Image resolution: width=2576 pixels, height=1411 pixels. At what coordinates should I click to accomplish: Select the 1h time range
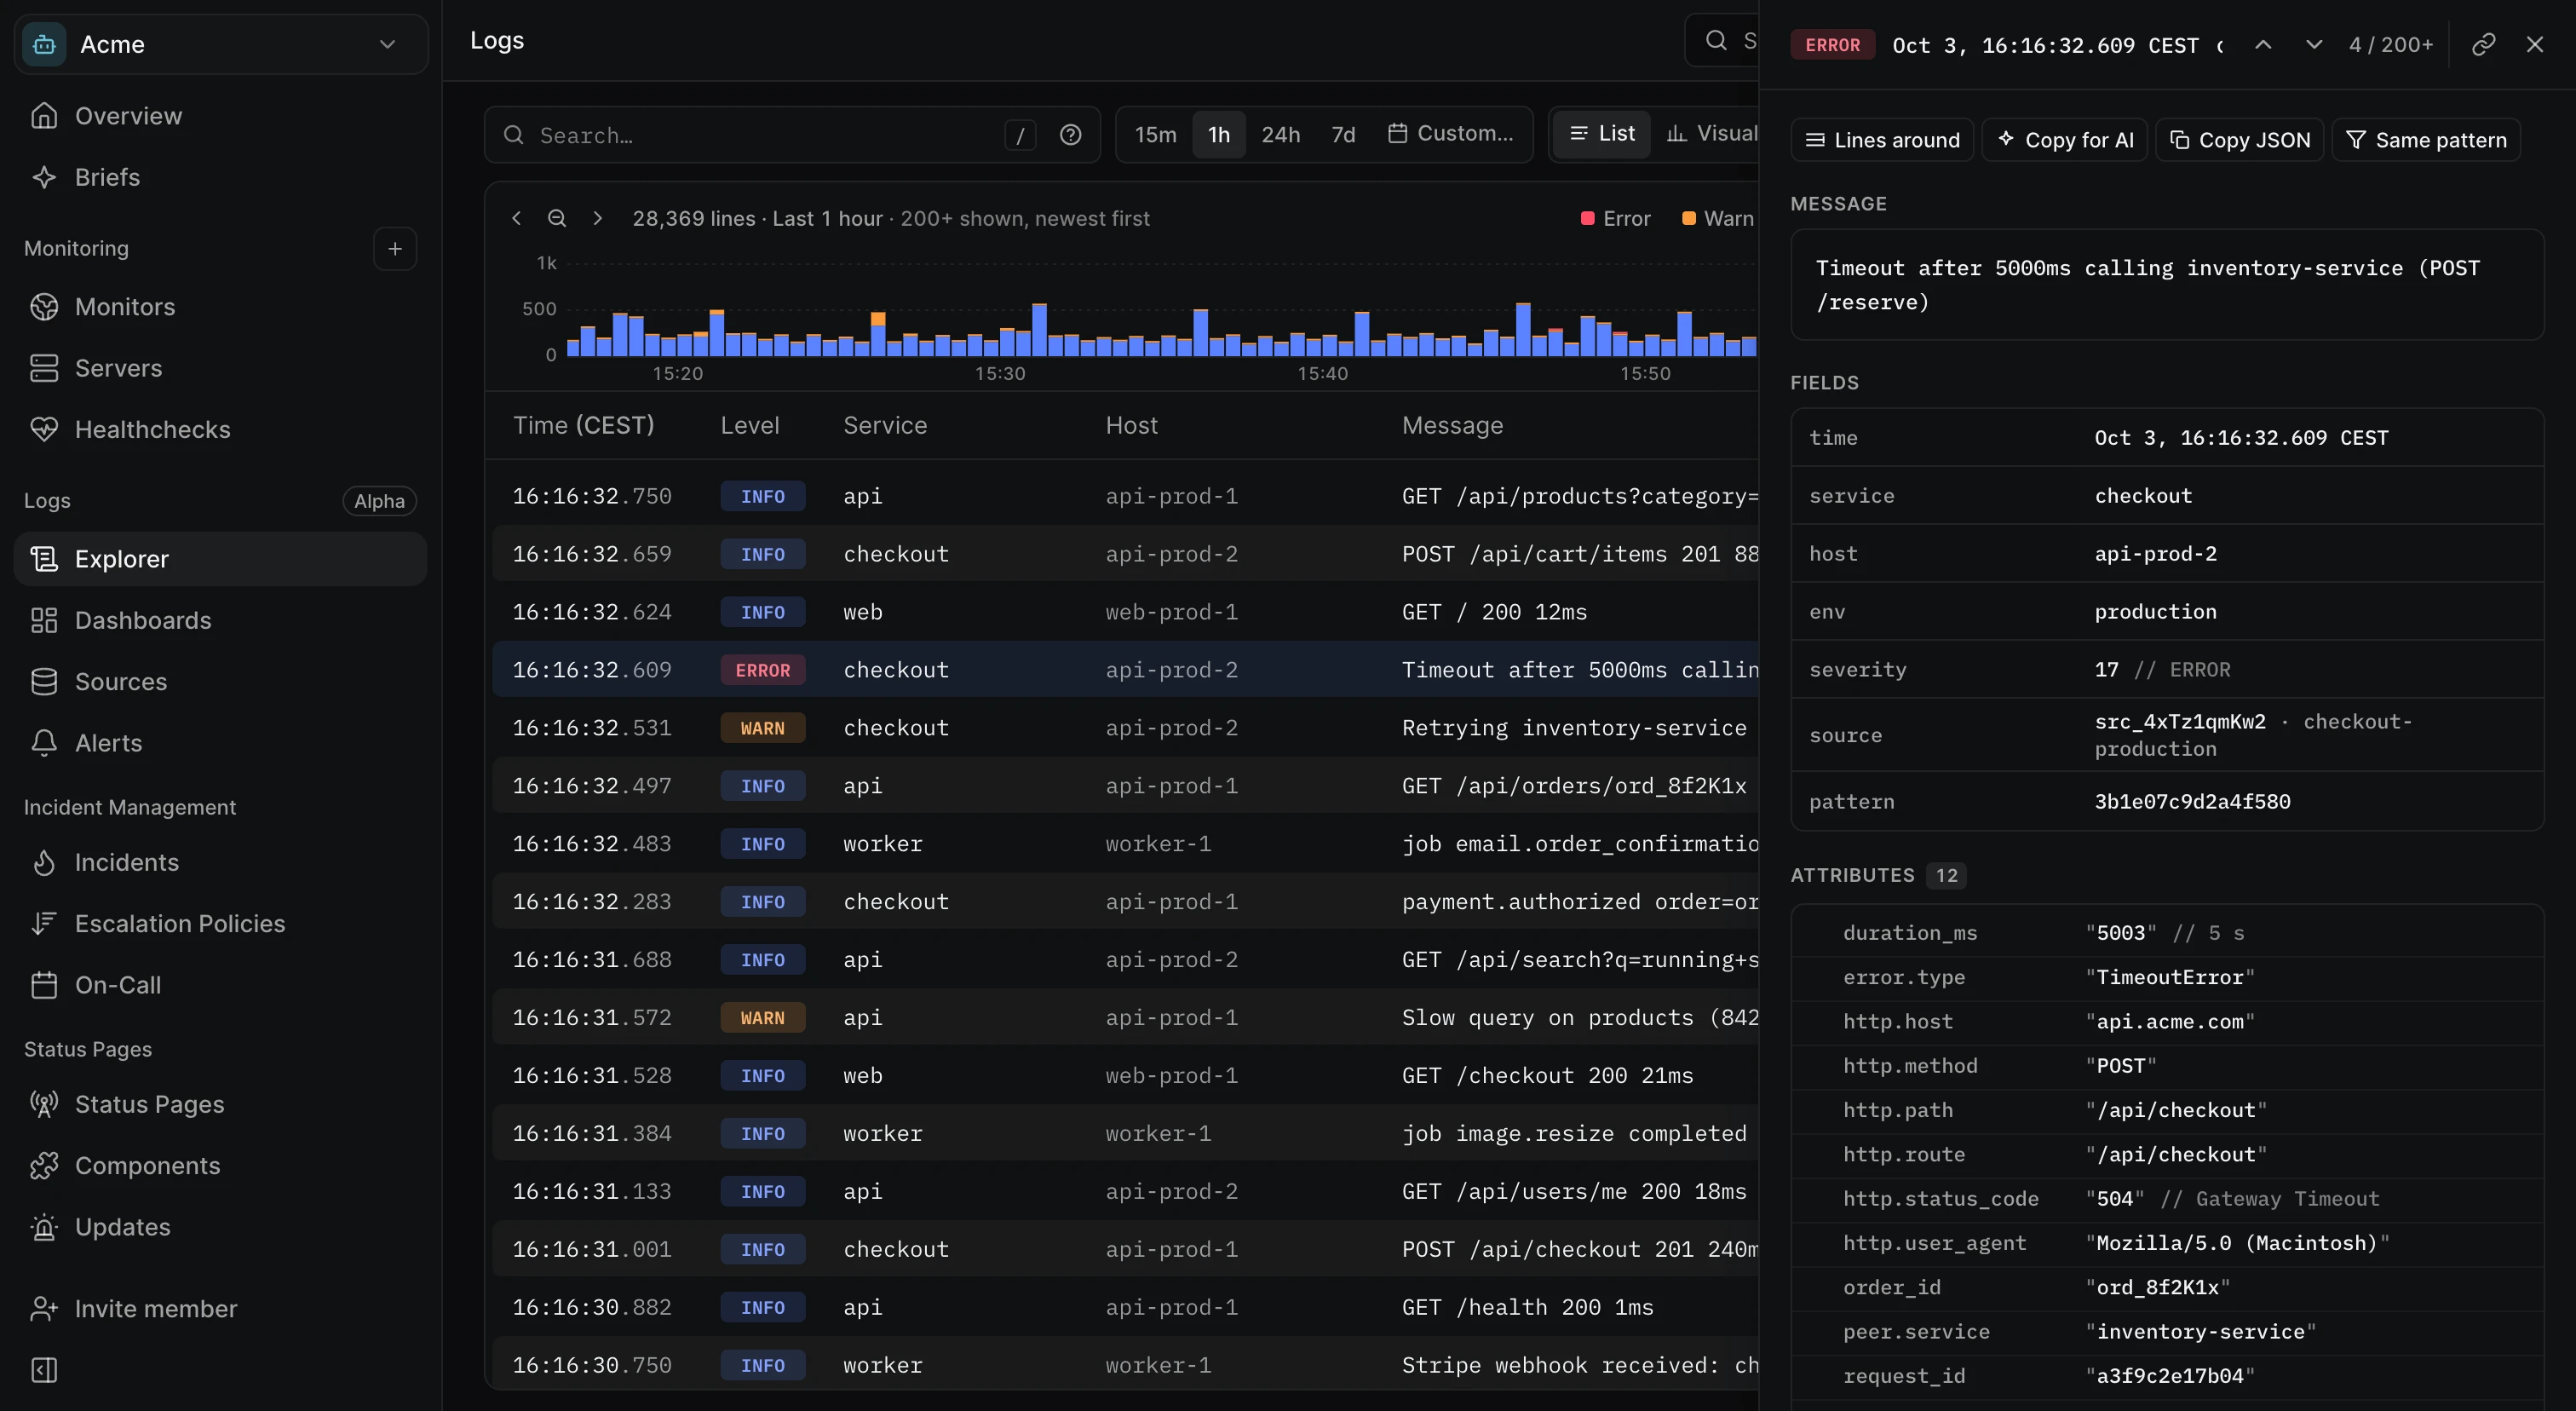1218,134
